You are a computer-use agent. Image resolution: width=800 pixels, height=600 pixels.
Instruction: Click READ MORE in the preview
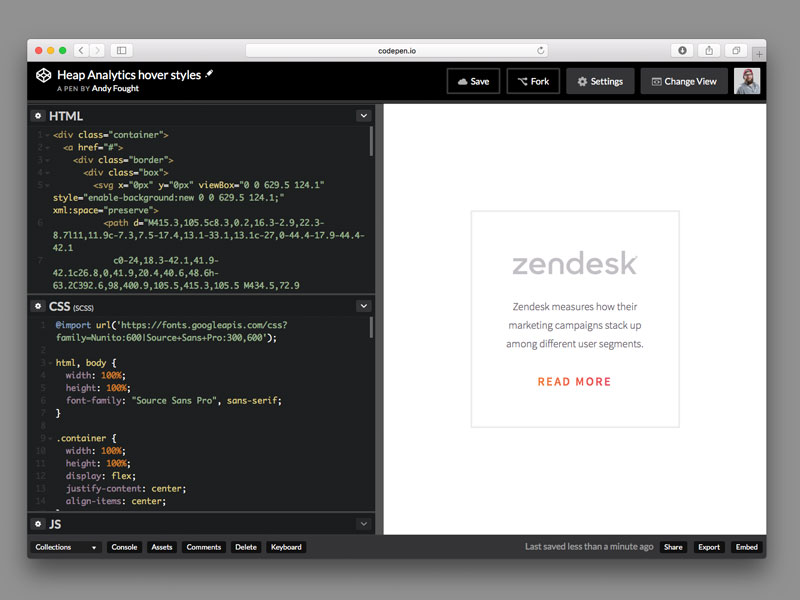point(574,382)
